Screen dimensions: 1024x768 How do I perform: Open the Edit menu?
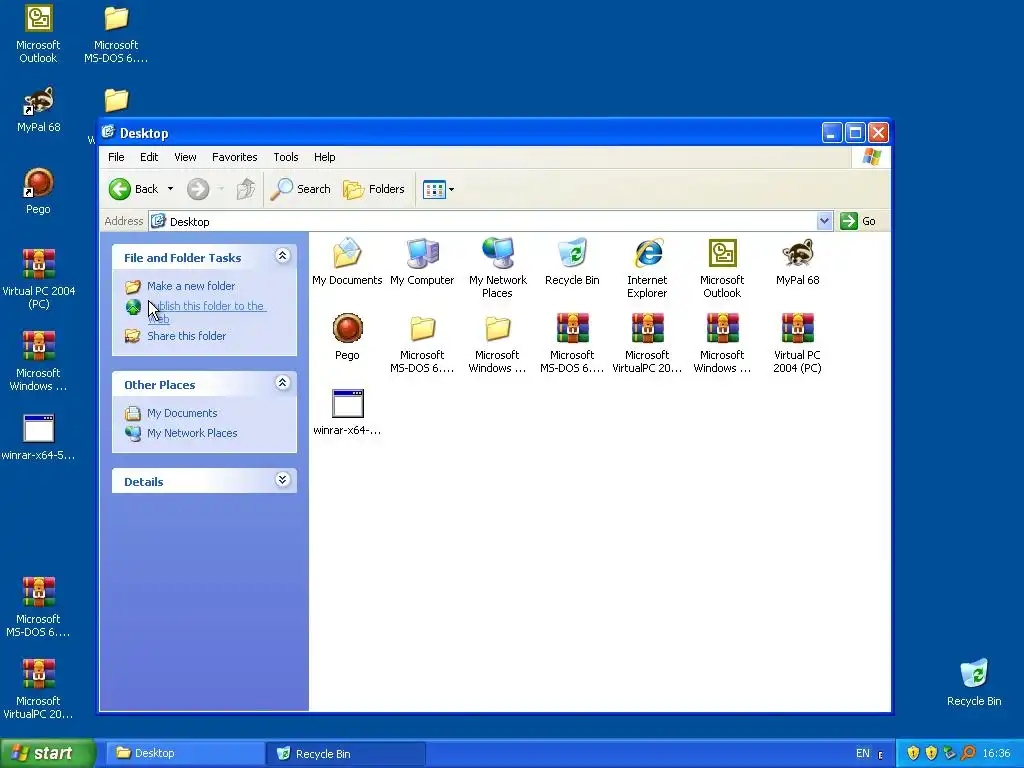click(149, 157)
